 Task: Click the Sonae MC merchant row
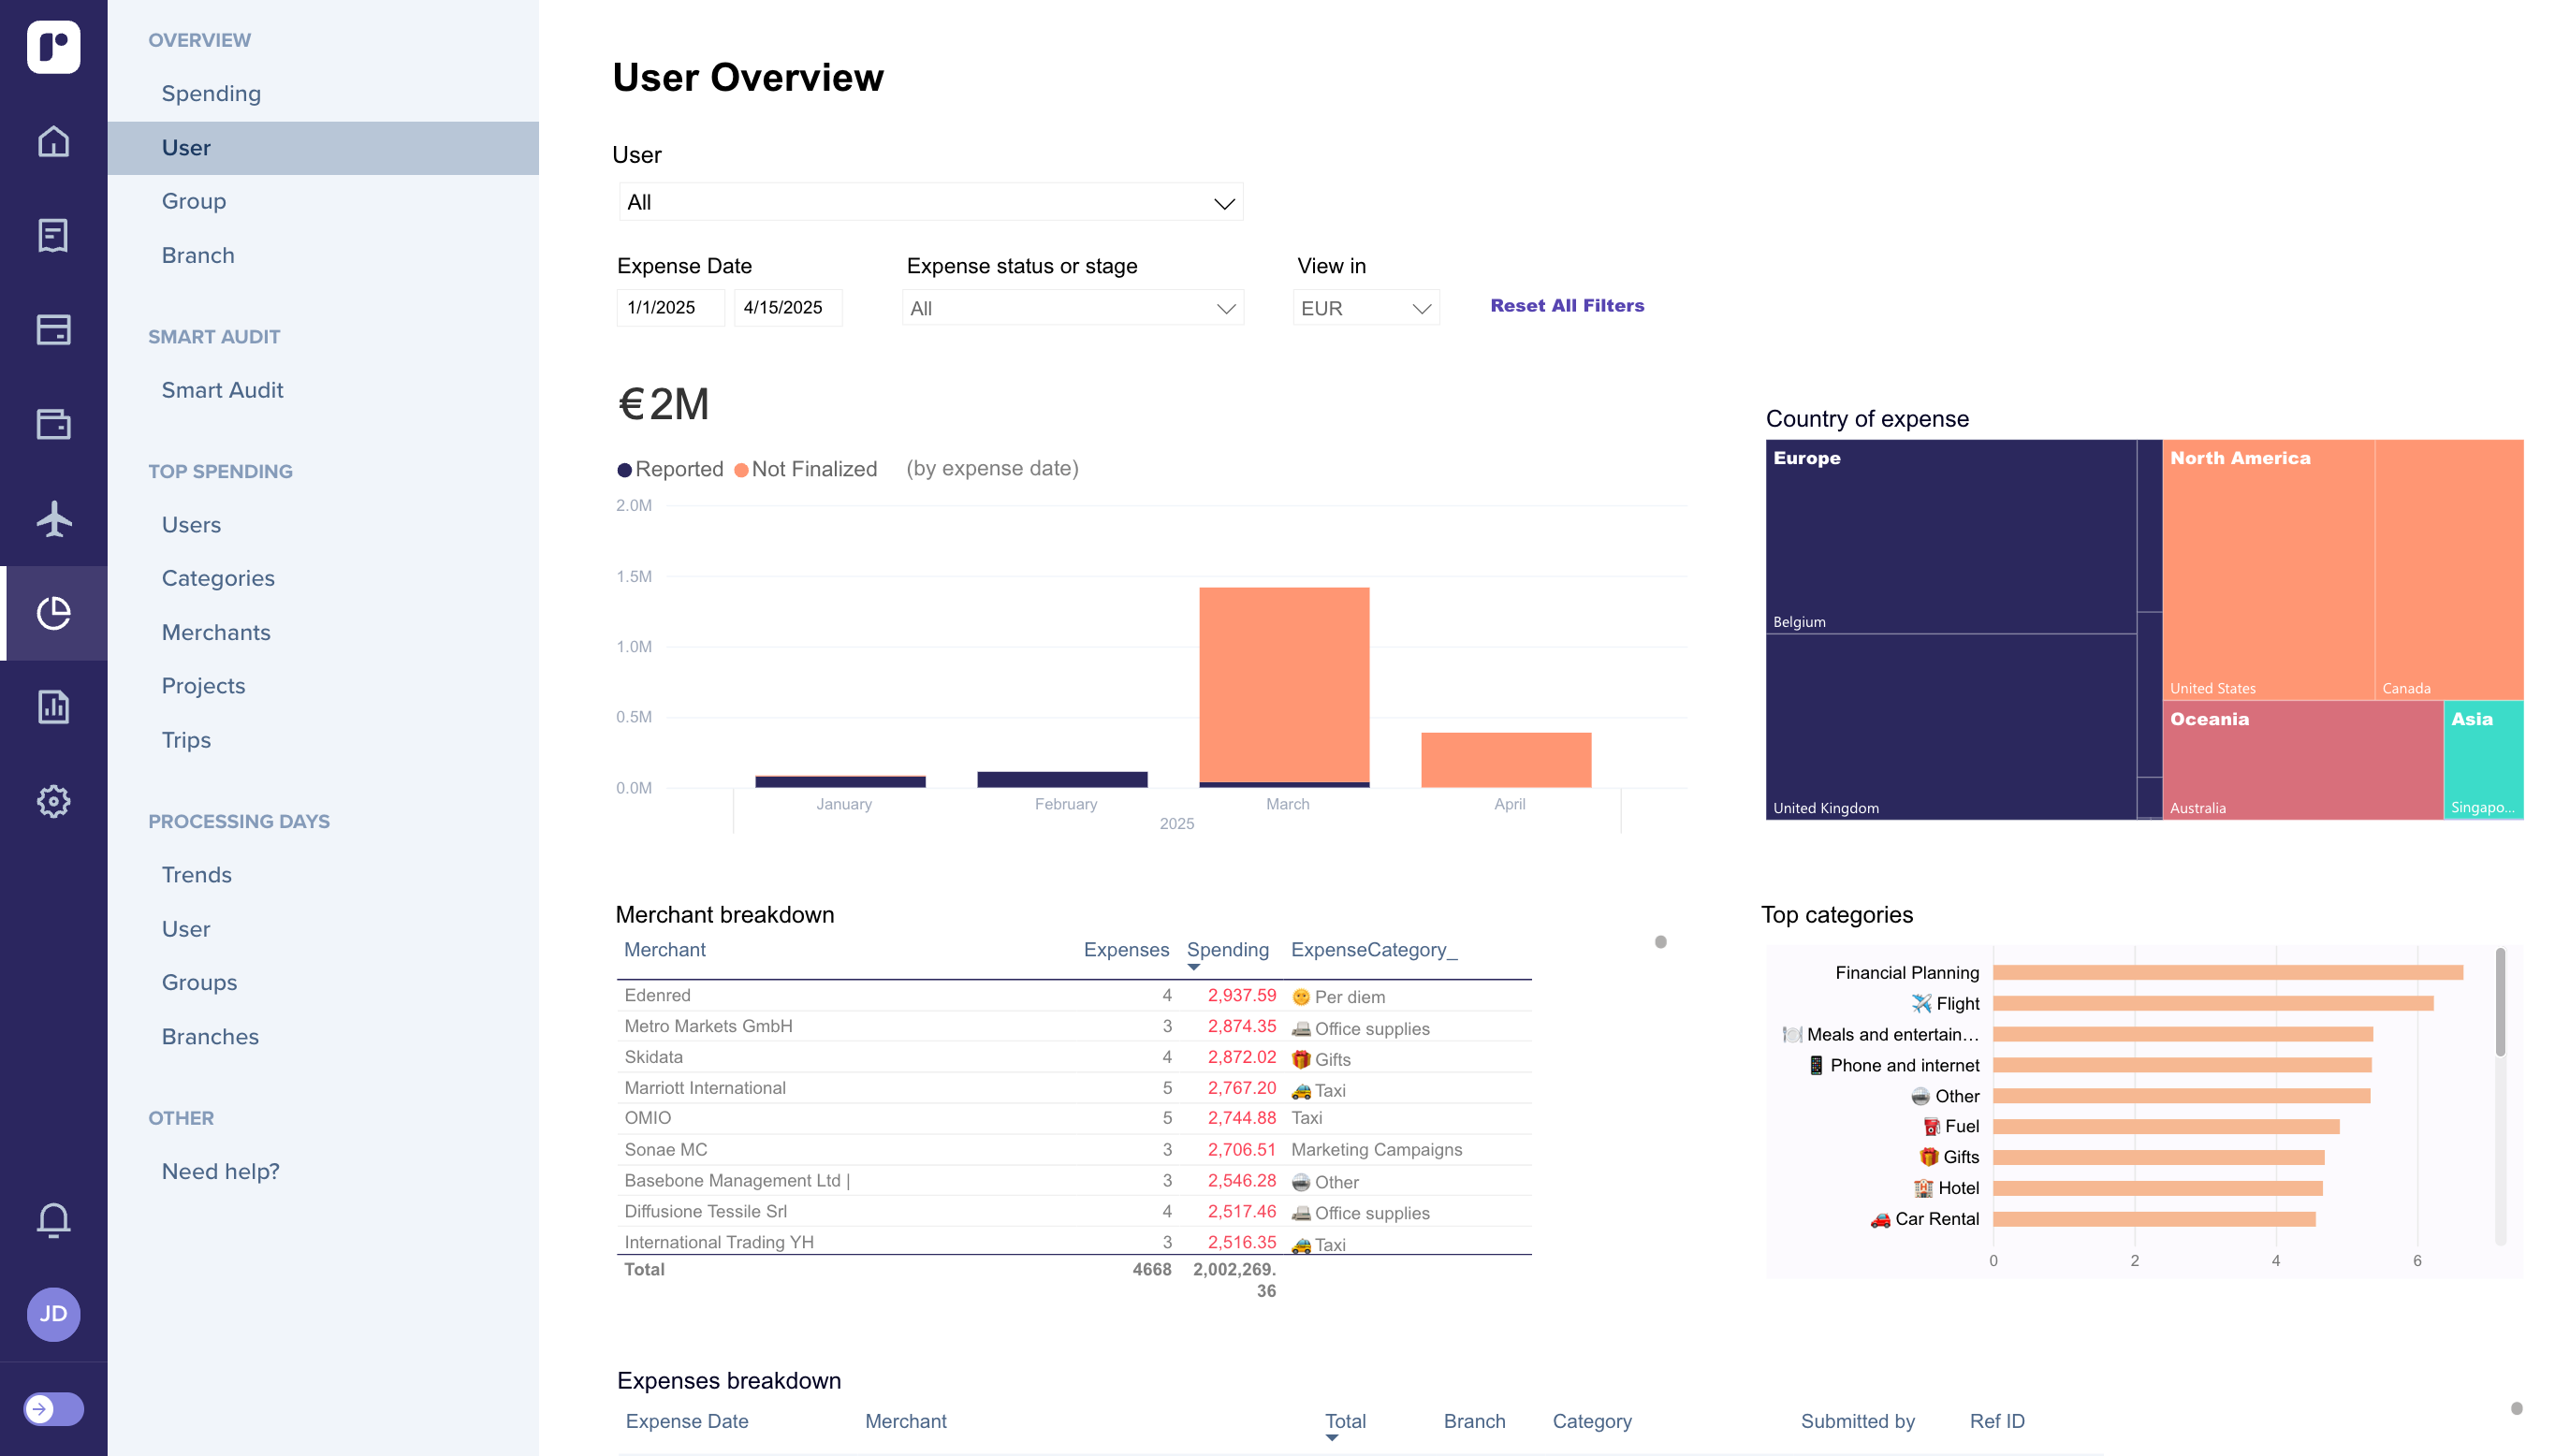[1073, 1150]
